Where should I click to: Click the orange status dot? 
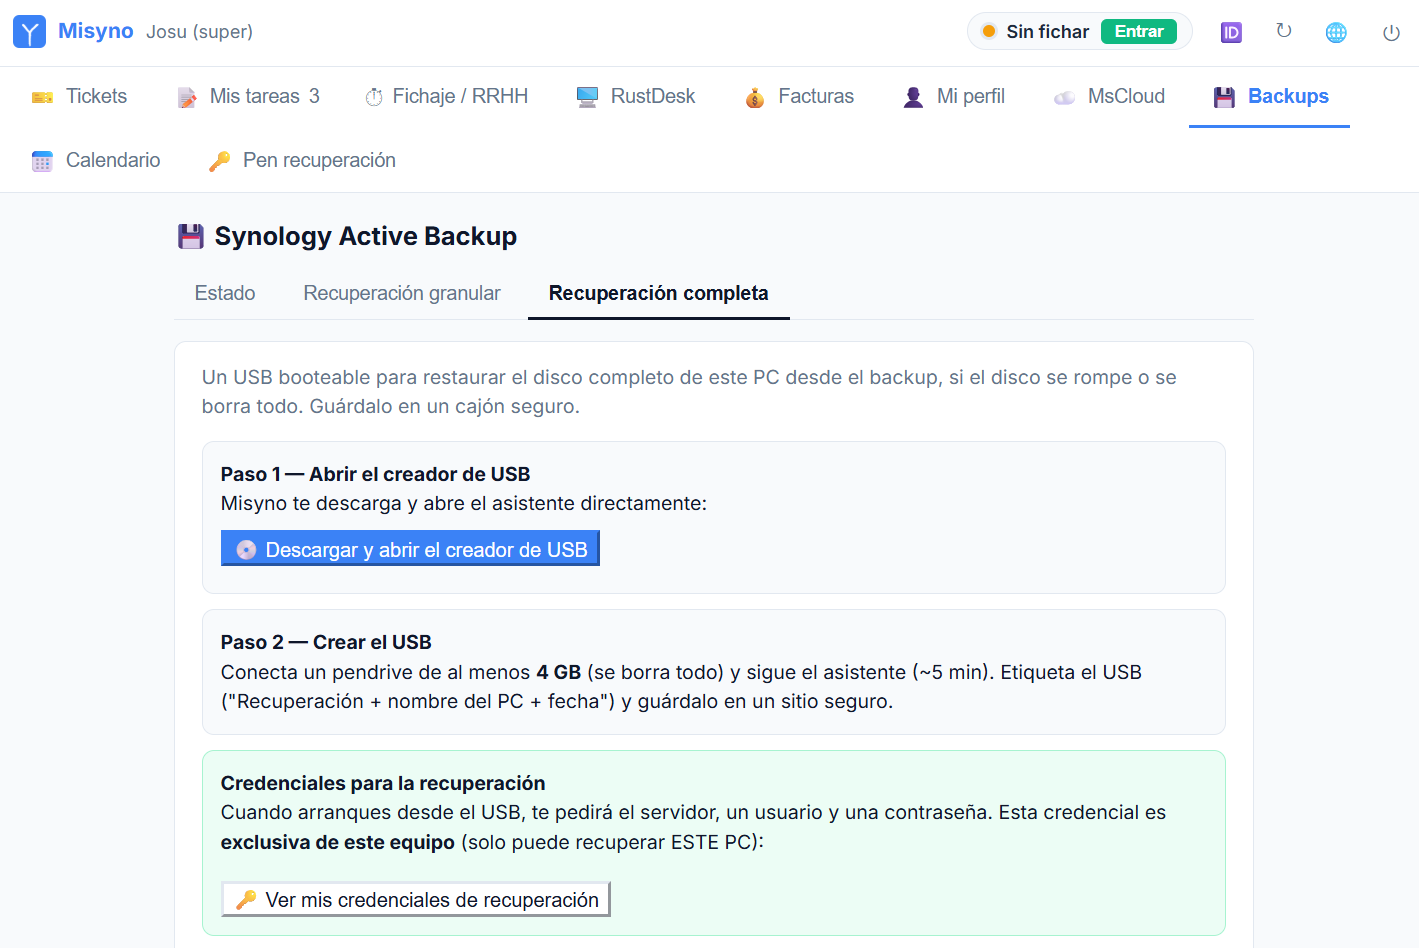coord(989,31)
